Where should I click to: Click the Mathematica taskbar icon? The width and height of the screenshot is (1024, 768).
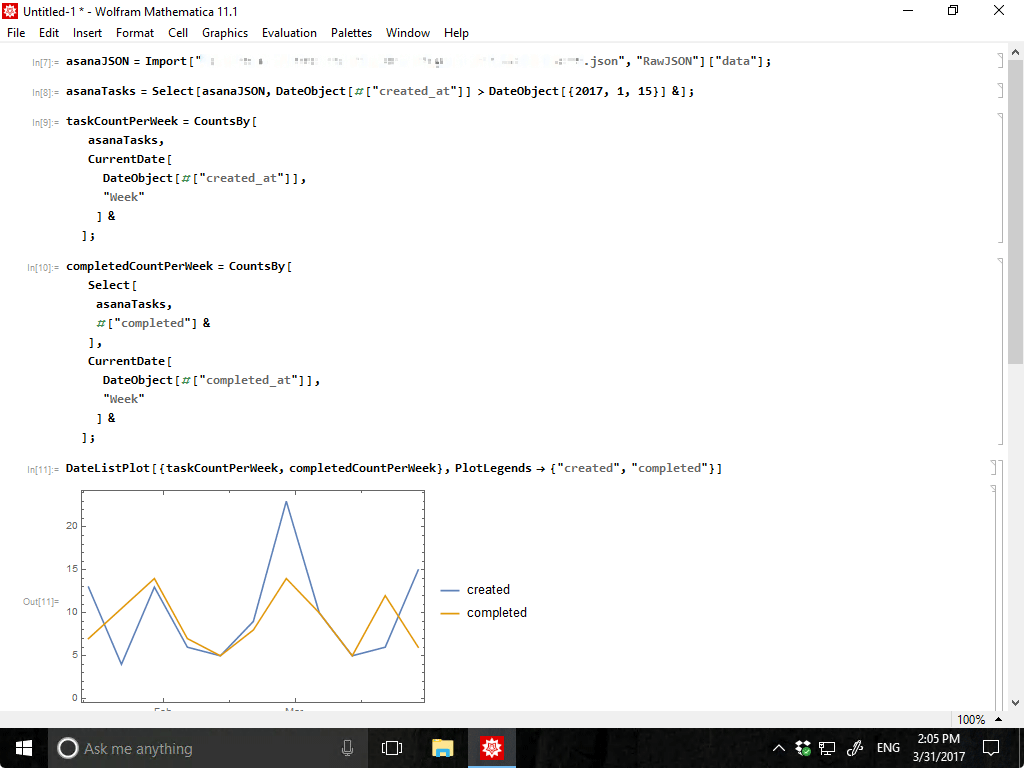tap(491, 748)
